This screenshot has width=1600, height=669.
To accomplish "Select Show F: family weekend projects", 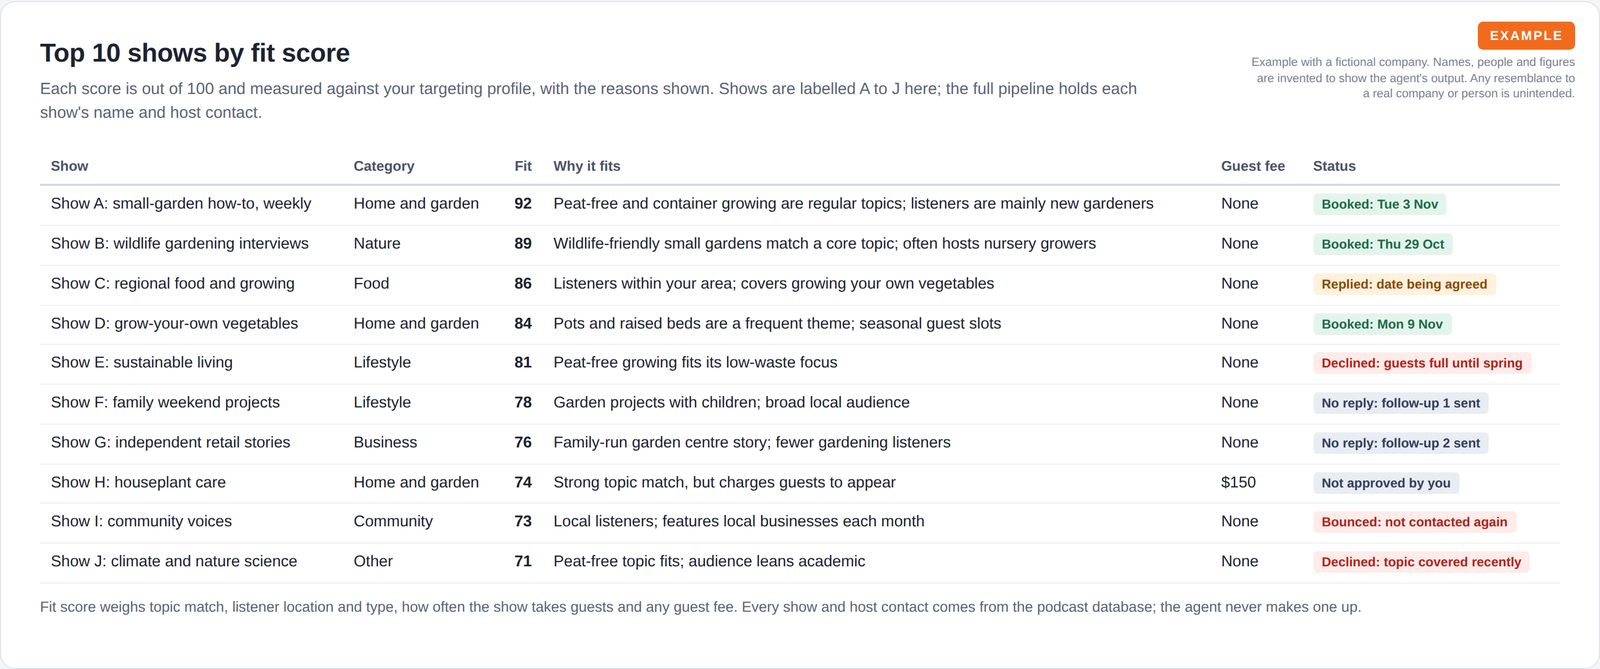I will coord(165,403).
